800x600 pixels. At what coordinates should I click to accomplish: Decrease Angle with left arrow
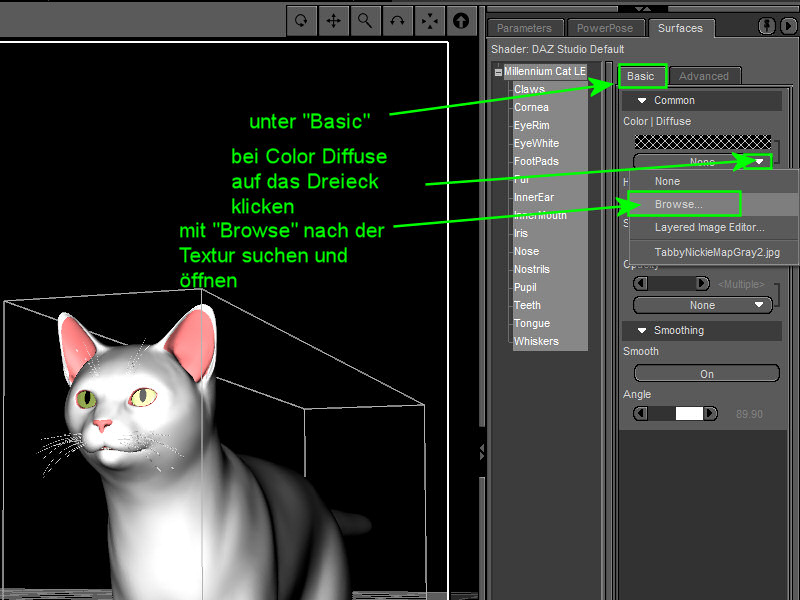click(641, 413)
